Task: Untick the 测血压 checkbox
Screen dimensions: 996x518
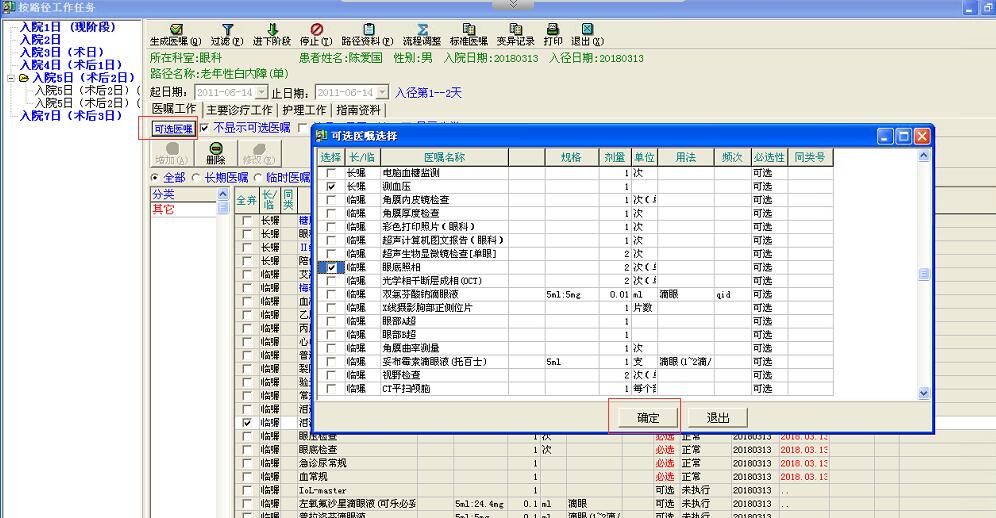Action: pos(331,186)
